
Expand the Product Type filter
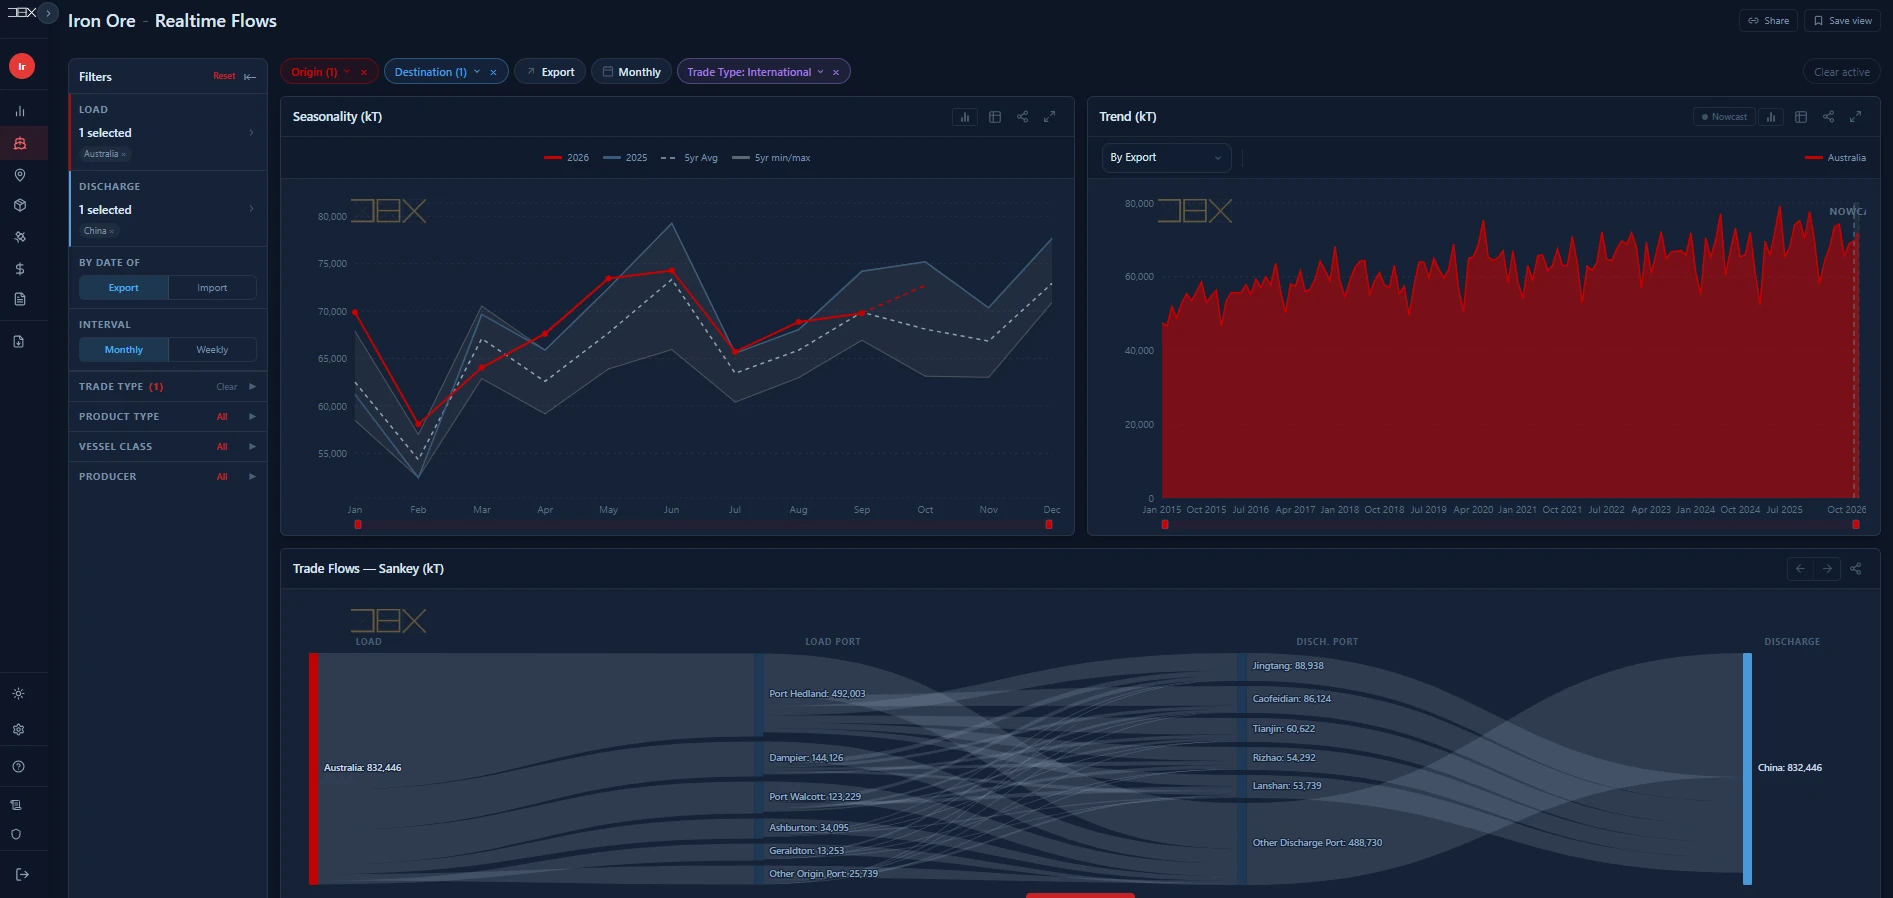point(167,417)
